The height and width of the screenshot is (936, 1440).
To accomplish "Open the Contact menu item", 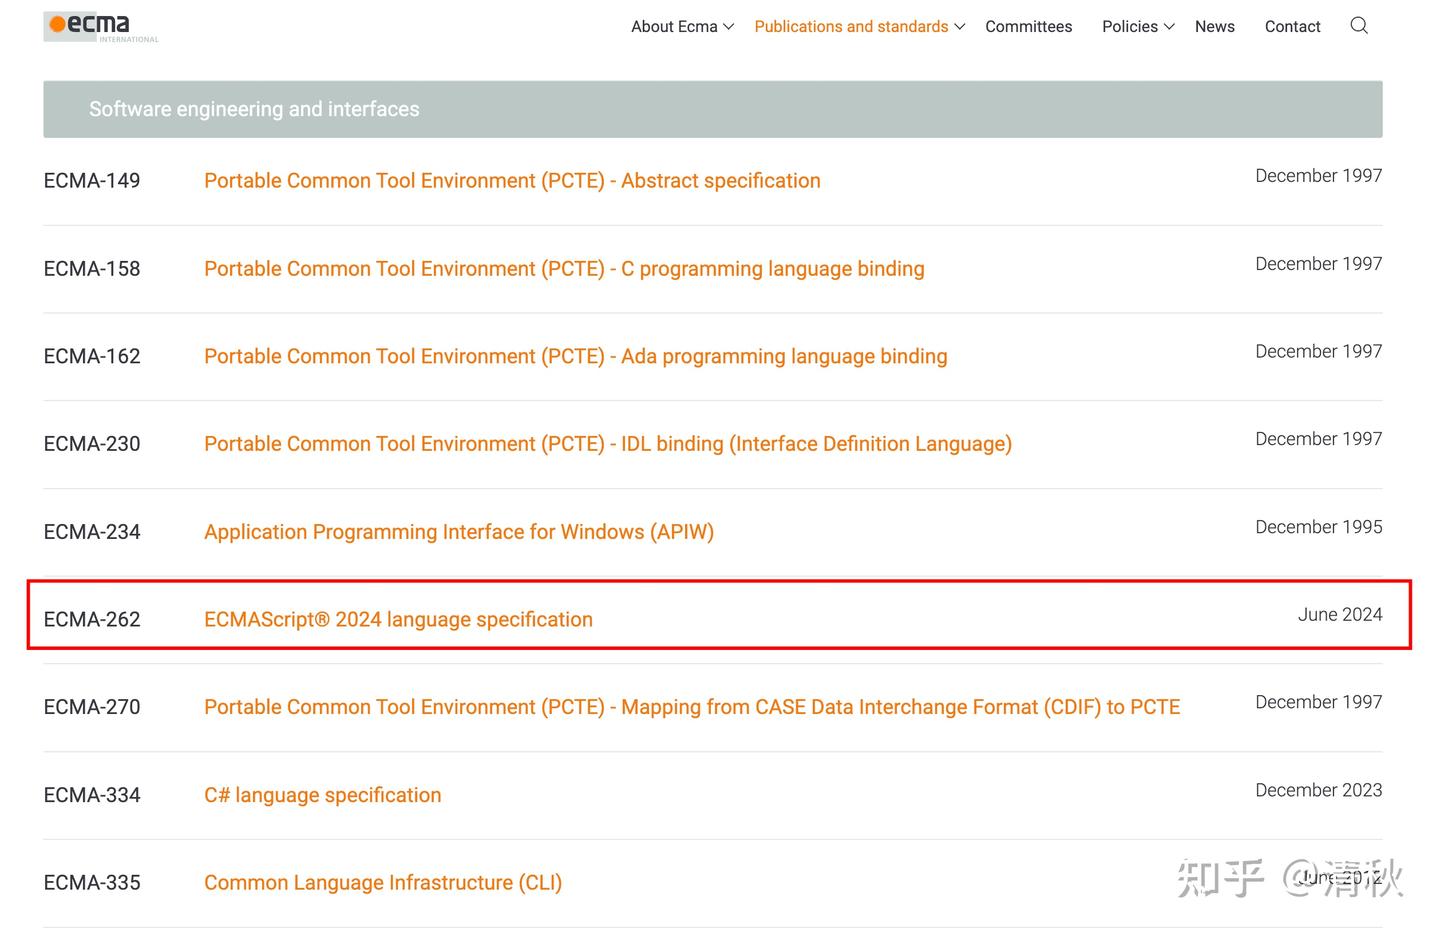I will (x=1292, y=27).
